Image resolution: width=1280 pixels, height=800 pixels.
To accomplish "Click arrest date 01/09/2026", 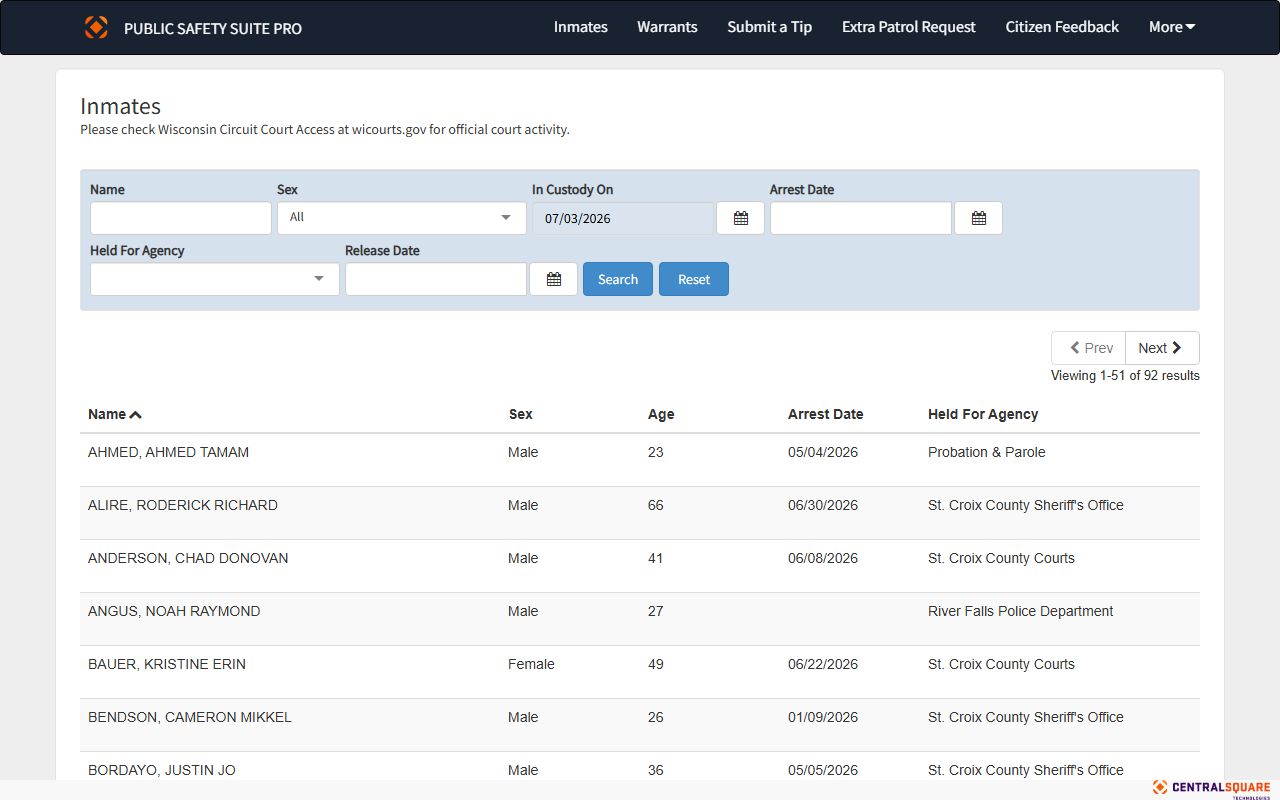I will (x=823, y=717).
